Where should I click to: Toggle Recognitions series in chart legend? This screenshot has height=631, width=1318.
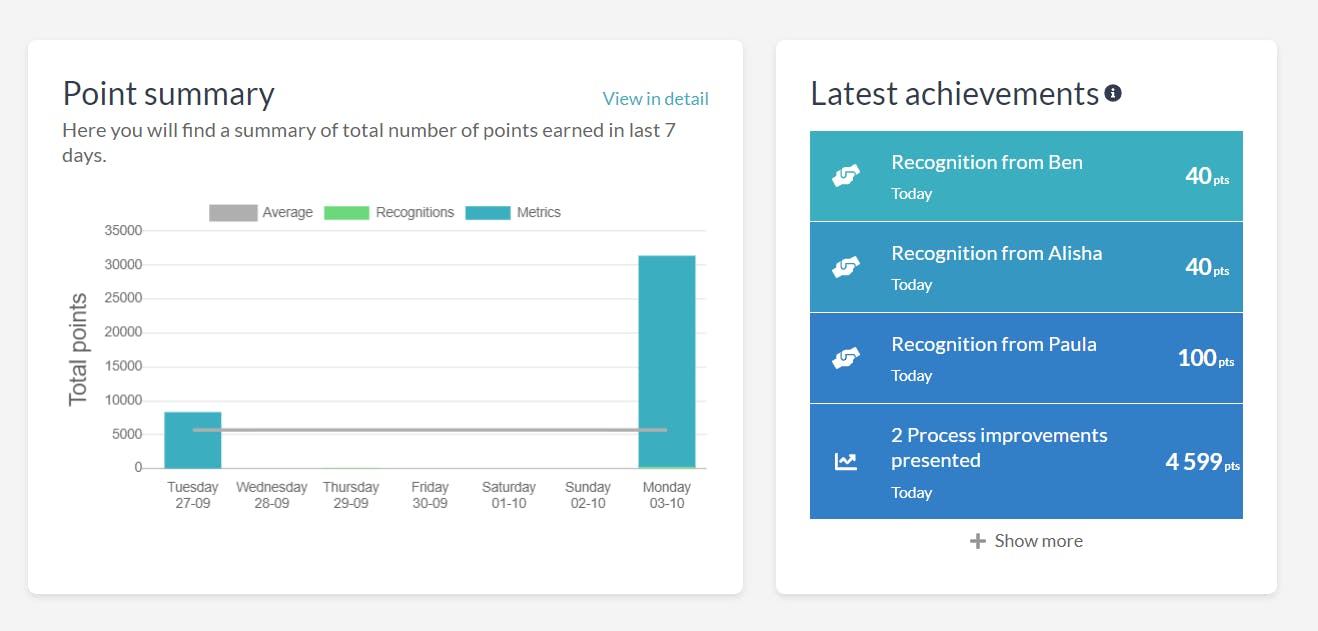pyautogui.click(x=389, y=212)
